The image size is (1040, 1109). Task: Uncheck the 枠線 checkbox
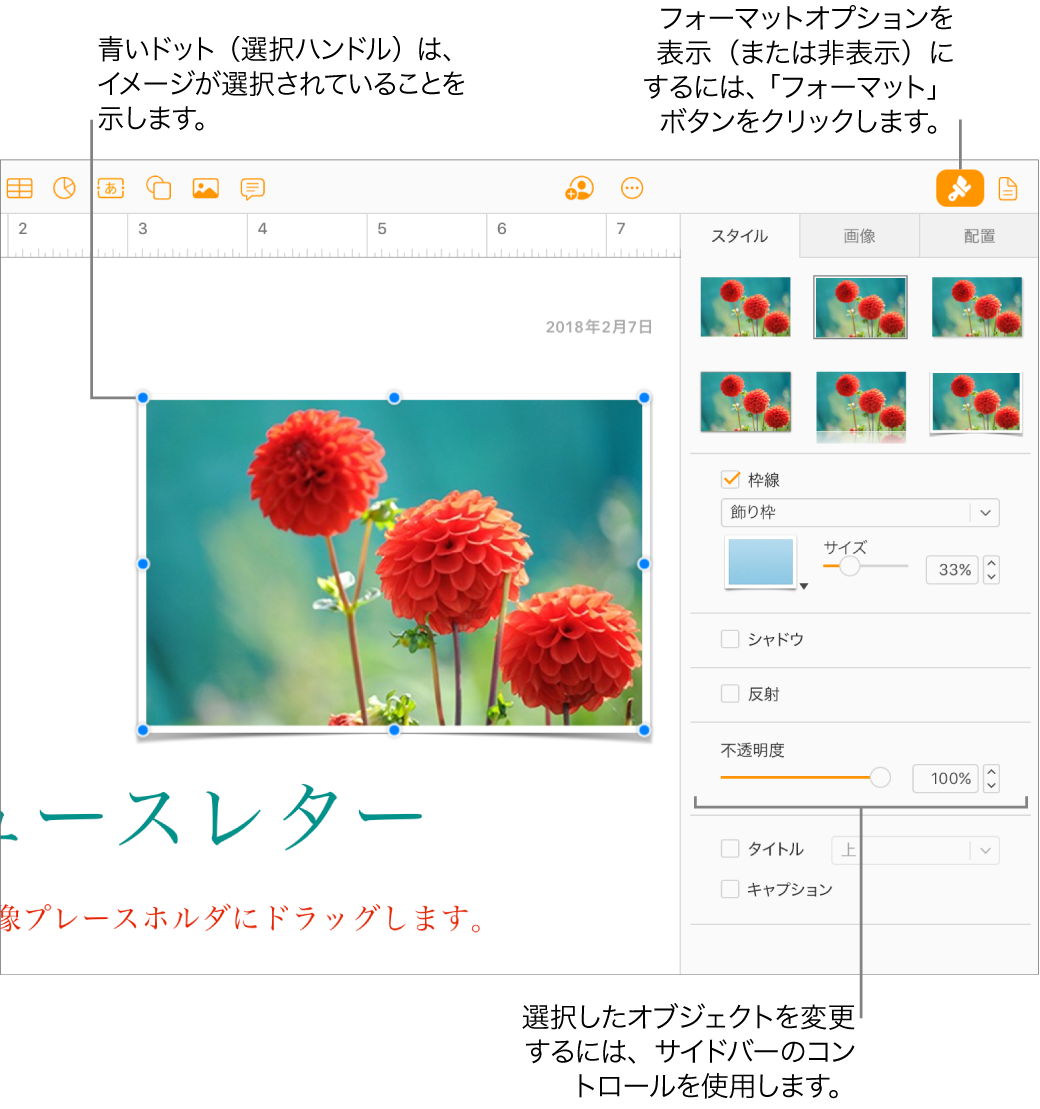point(730,480)
